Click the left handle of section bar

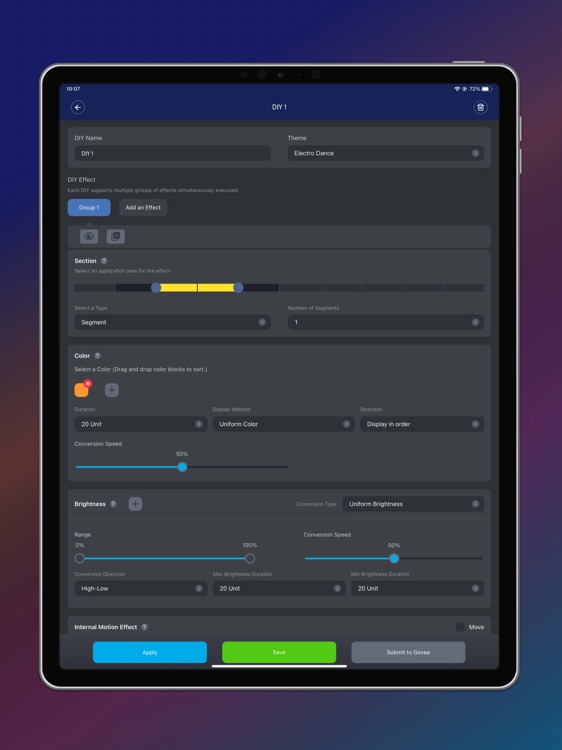pyautogui.click(x=156, y=287)
